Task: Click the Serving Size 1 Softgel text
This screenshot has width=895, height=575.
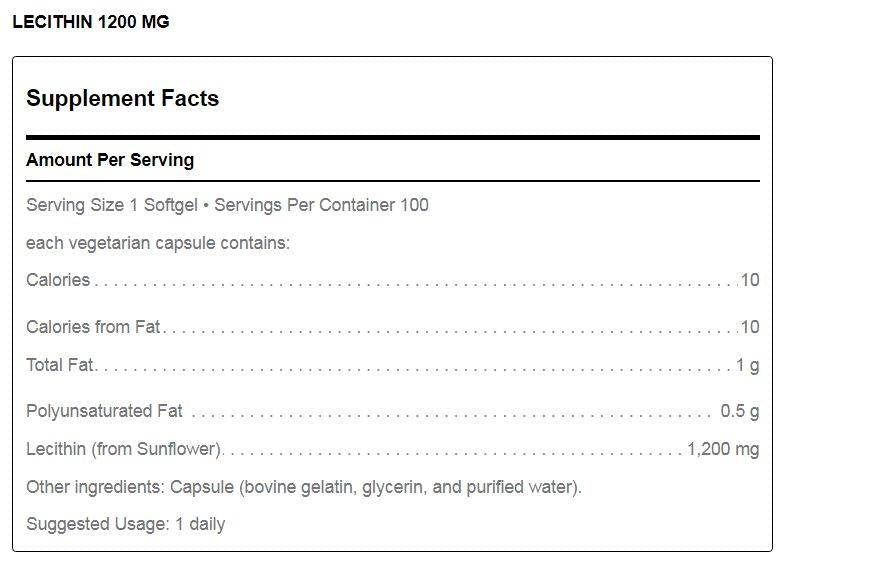Action: [x=112, y=204]
